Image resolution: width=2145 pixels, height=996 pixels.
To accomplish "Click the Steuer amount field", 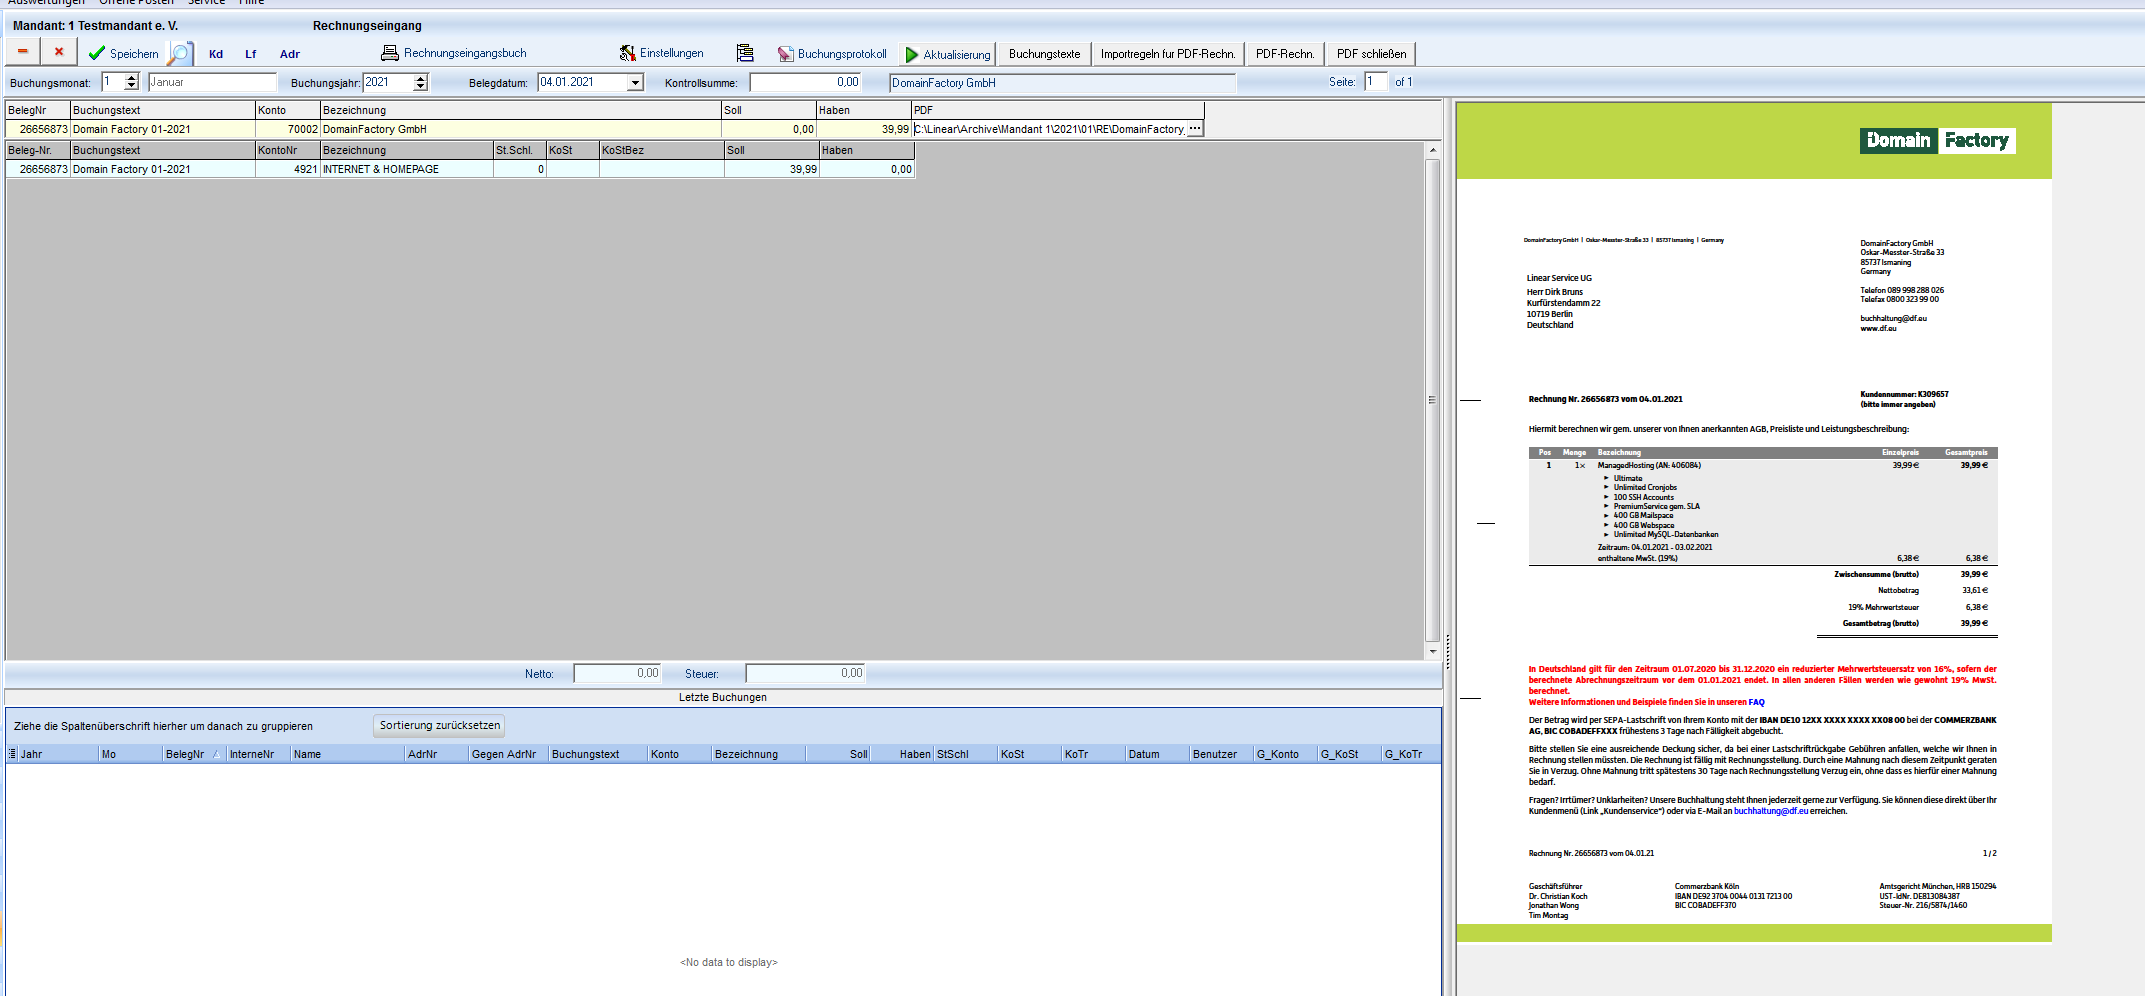I will click(x=805, y=673).
